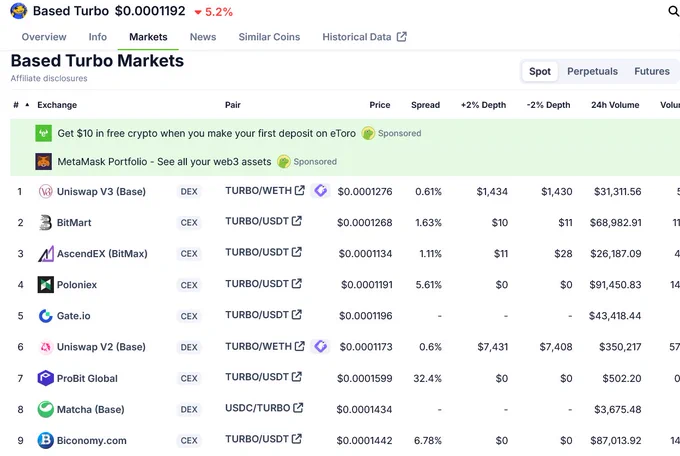Open external link icon for Matcha USDC/TURBO pair
This screenshot has width=680, height=456.
point(298,408)
